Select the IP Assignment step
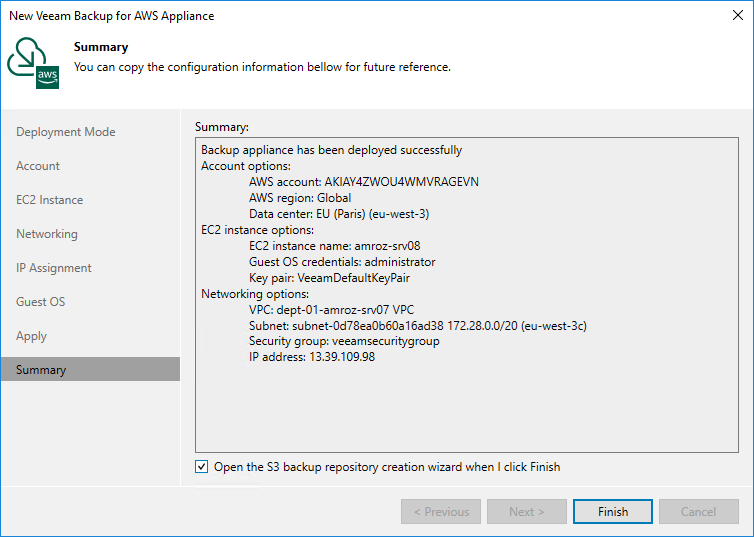 [54, 268]
